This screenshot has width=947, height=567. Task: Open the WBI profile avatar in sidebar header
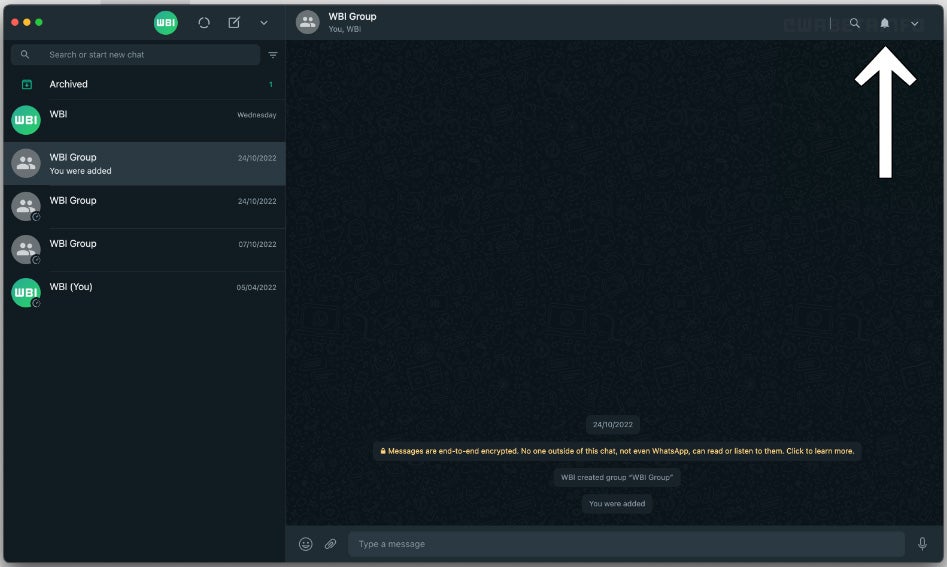166,22
